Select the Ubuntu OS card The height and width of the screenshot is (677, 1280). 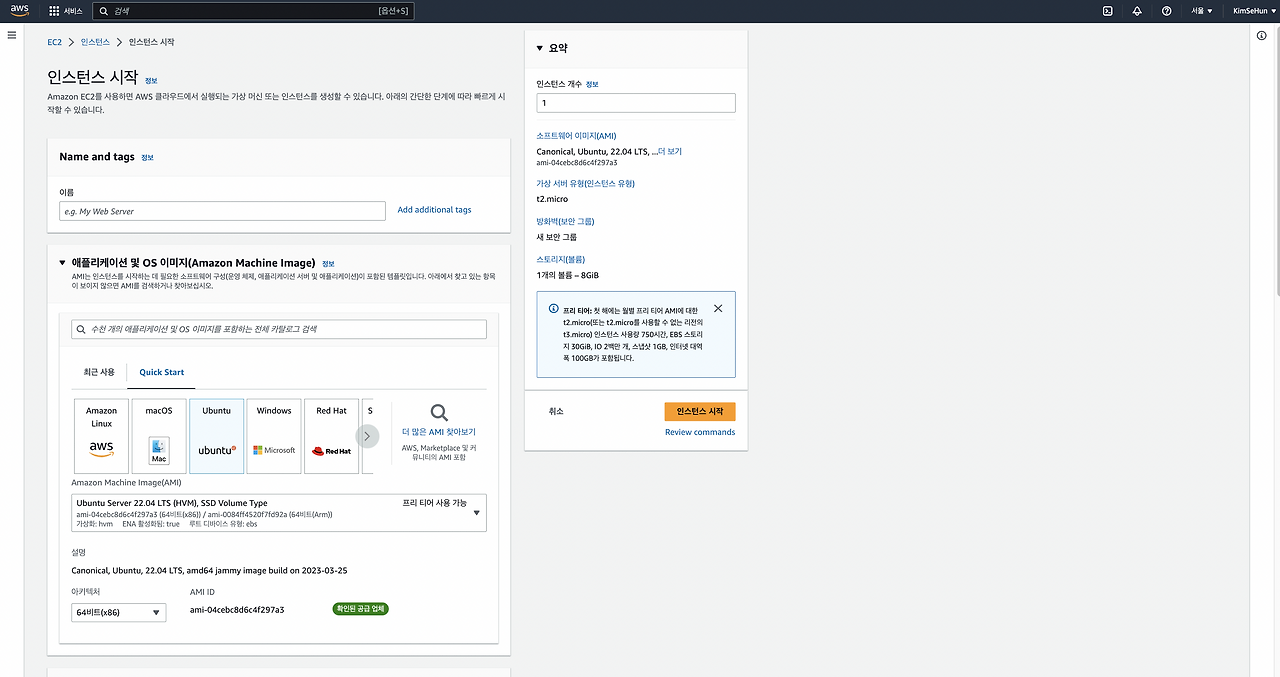point(217,435)
